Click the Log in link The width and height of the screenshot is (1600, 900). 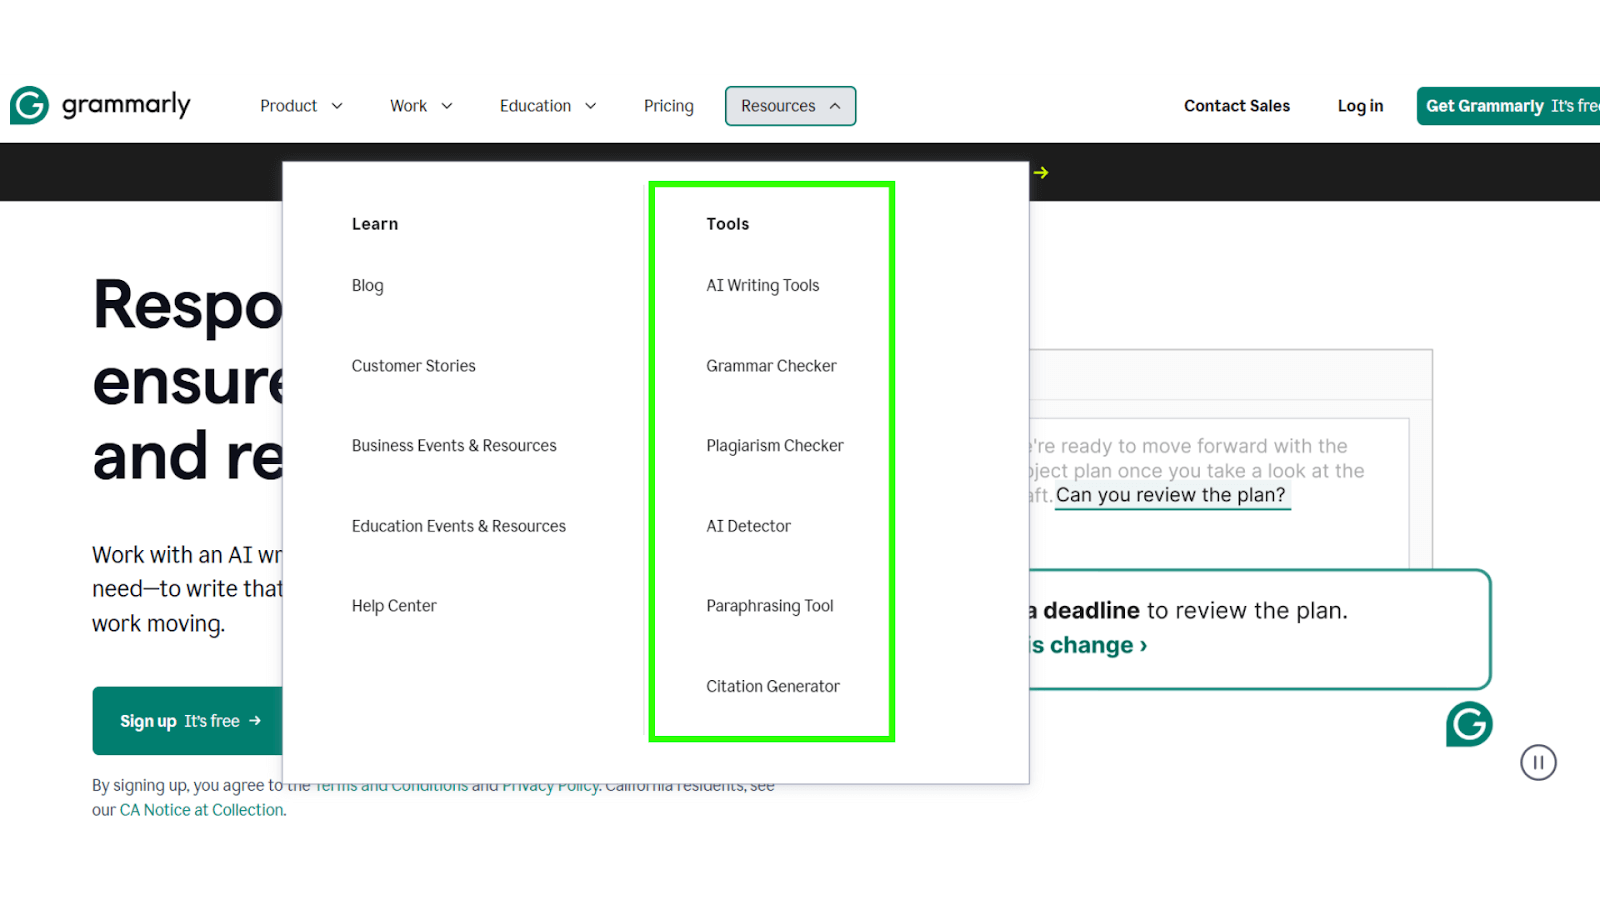tap(1360, 106)
